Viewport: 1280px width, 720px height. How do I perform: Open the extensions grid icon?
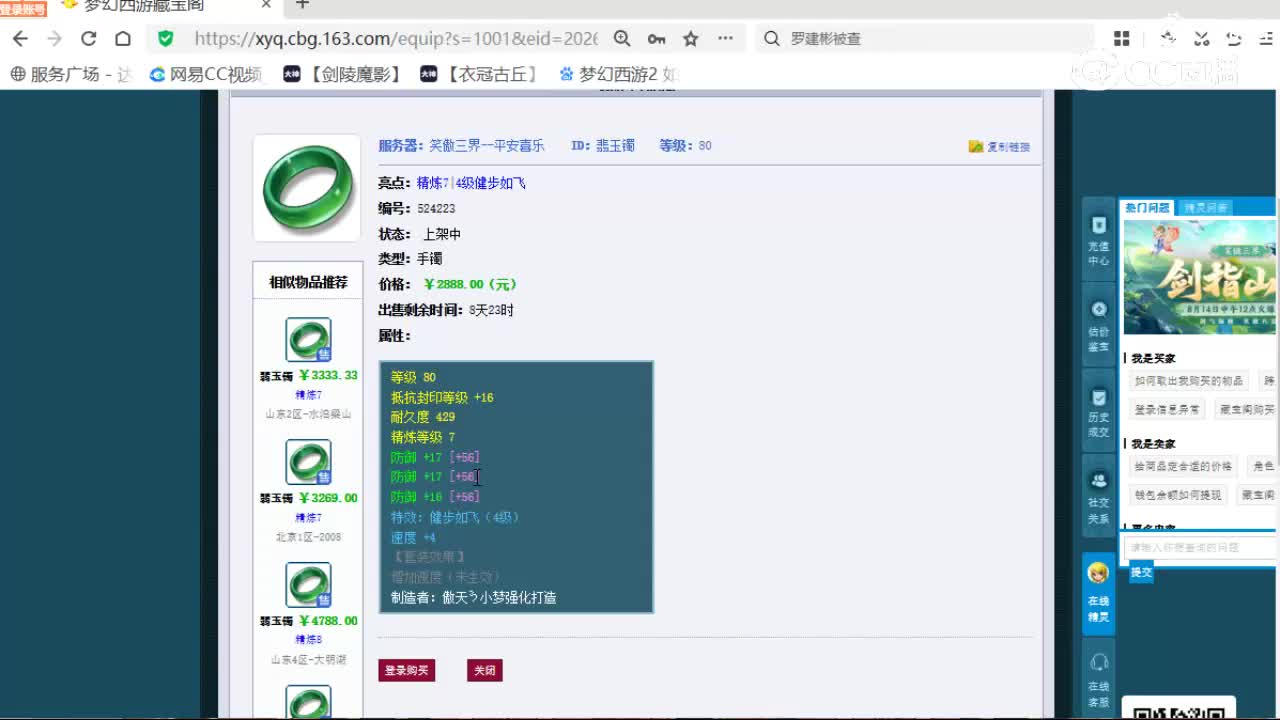click(x=1122, y=39)
